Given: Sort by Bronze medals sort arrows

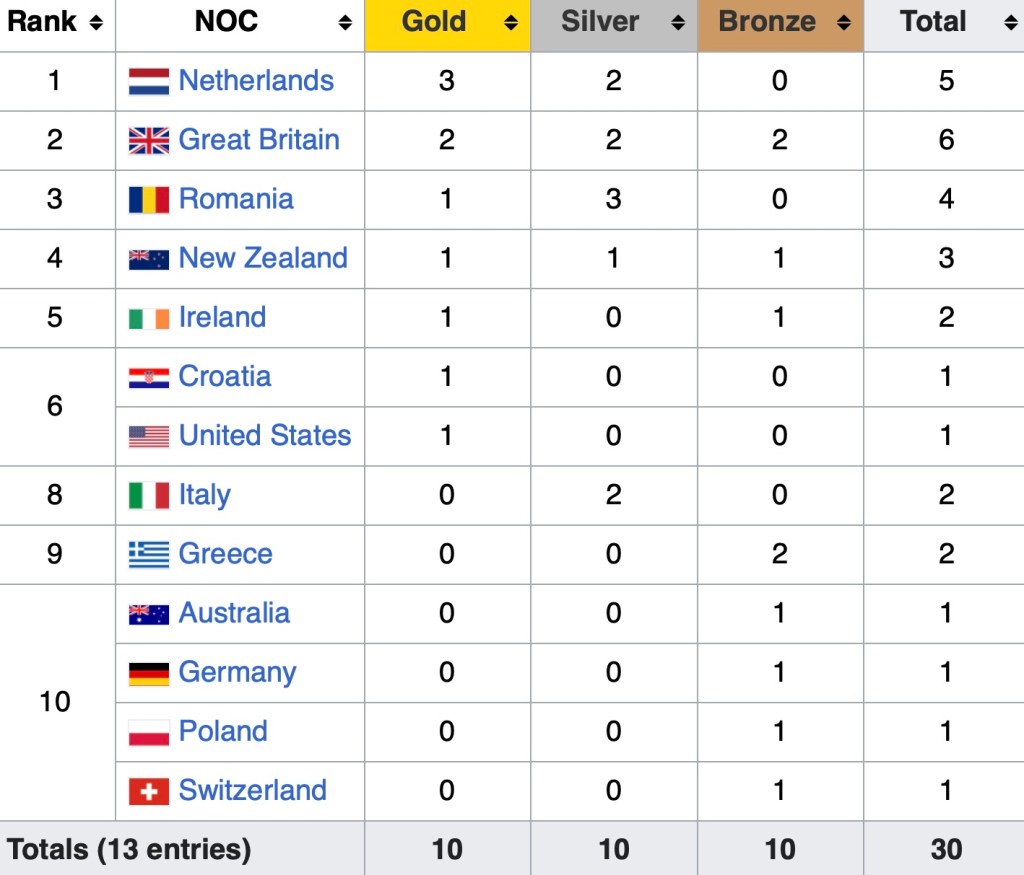Looking at the screenshot, I should (844, 22).
